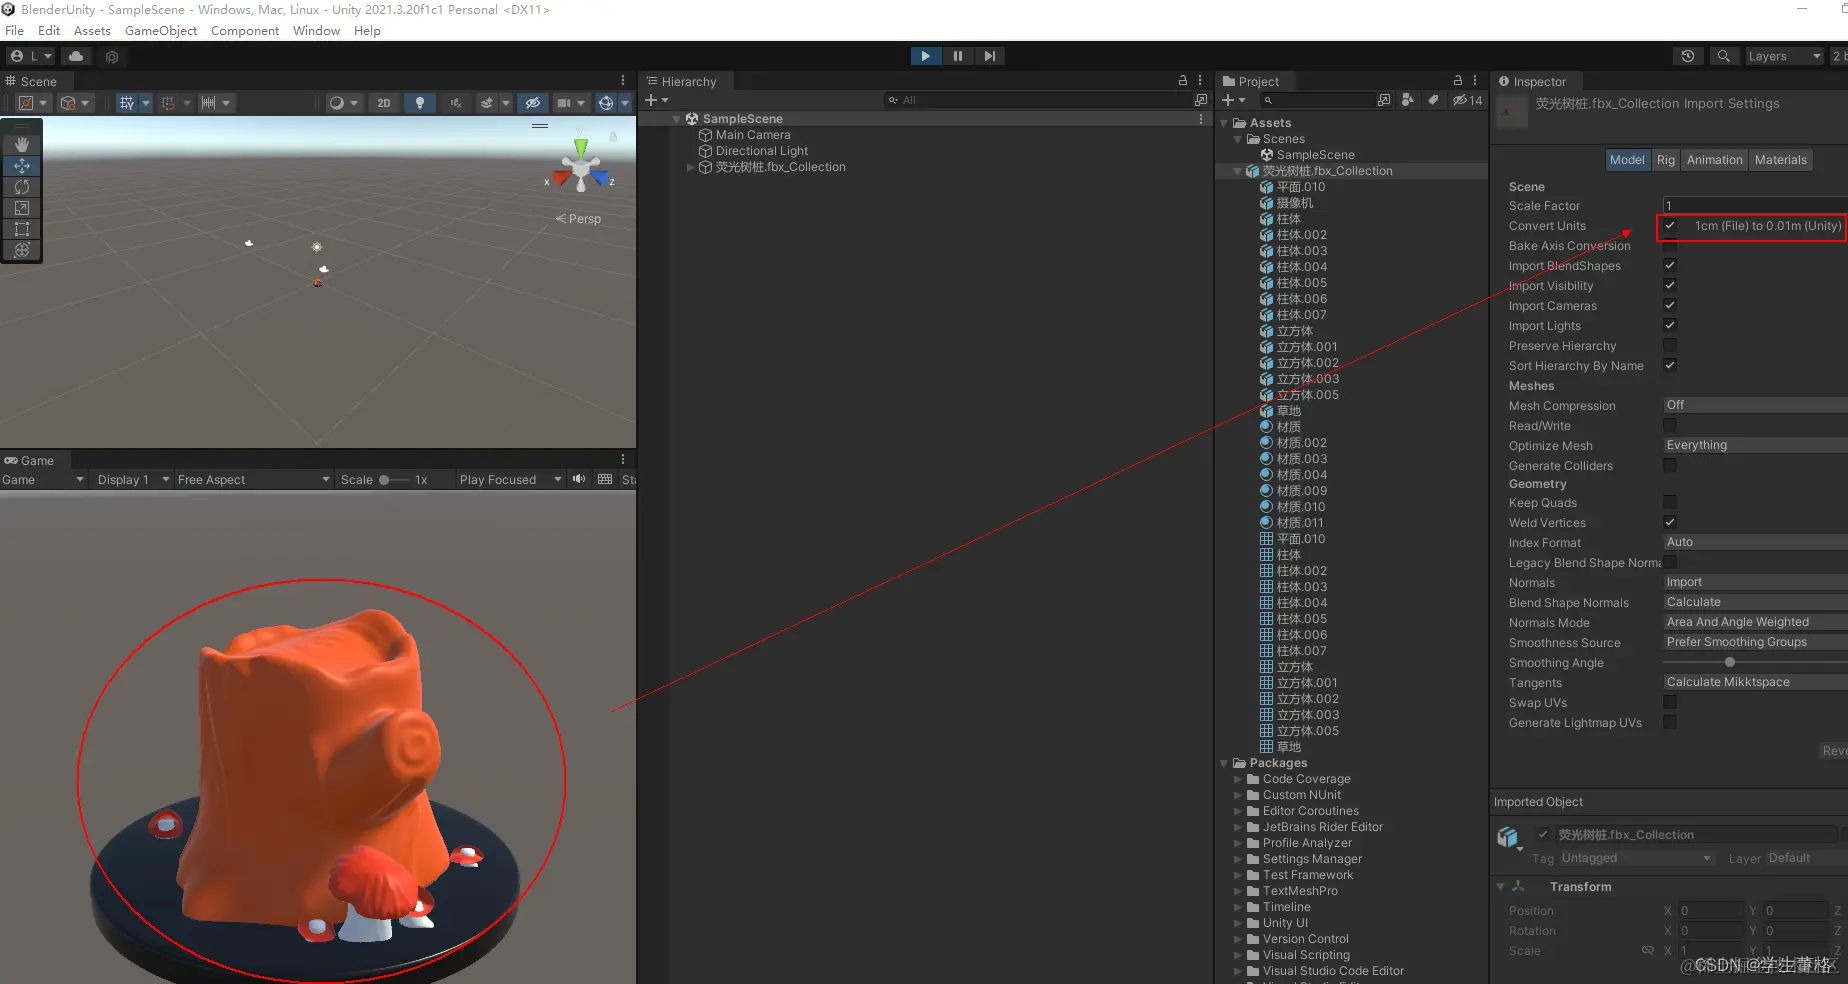Toggle Import Cameras checkbox

tap(1670, 305)
